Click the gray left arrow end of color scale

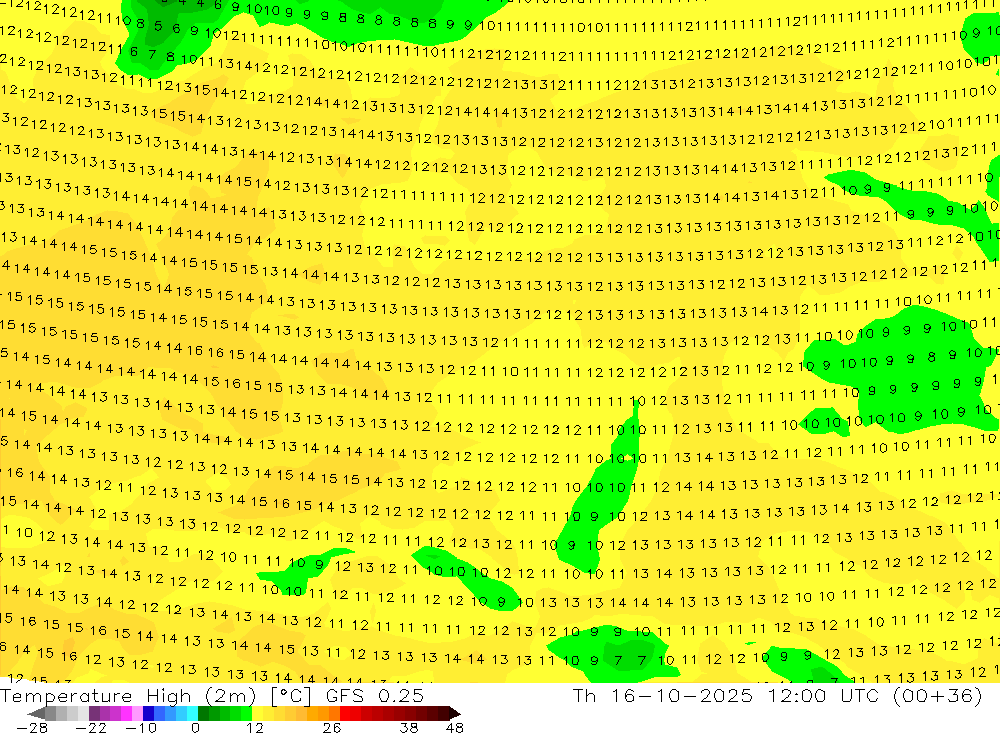[36, 713]
